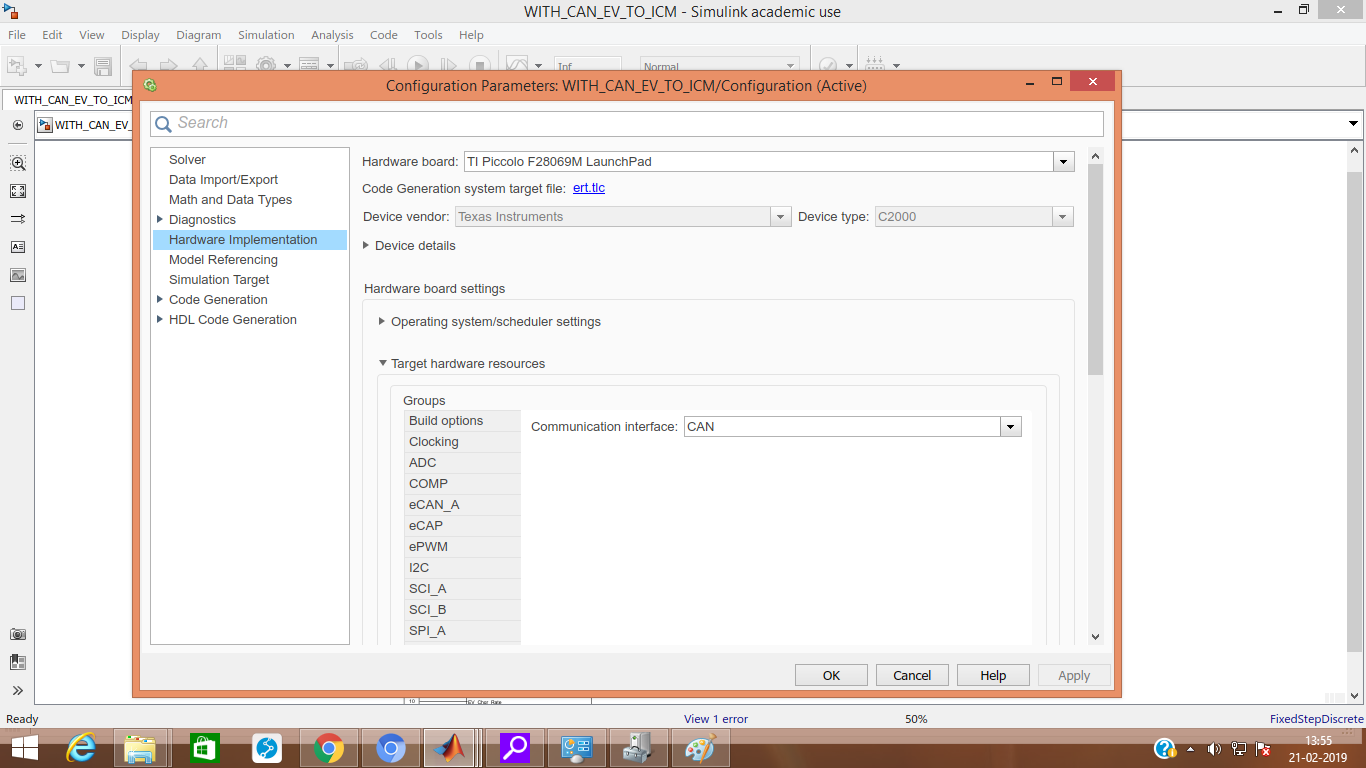Click the 'View 1 error' status link
The width and height of the screenshot is (1366, 768).
[x=716, y=719]
